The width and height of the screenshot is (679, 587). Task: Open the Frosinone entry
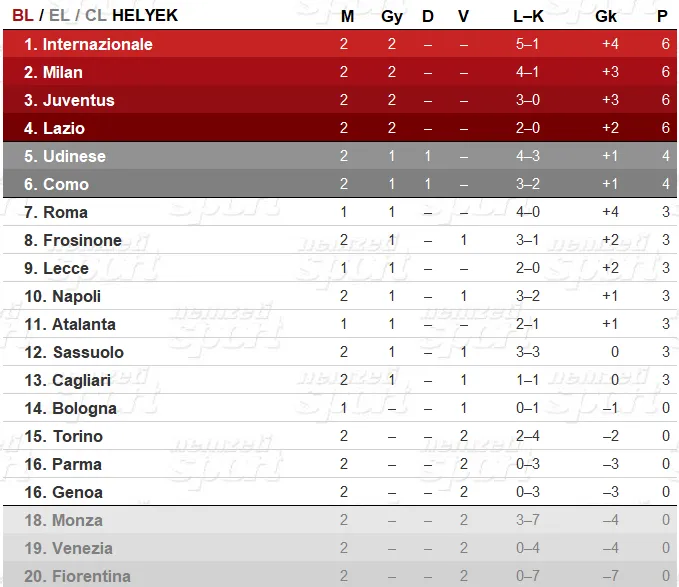click(x=82, y=240)
